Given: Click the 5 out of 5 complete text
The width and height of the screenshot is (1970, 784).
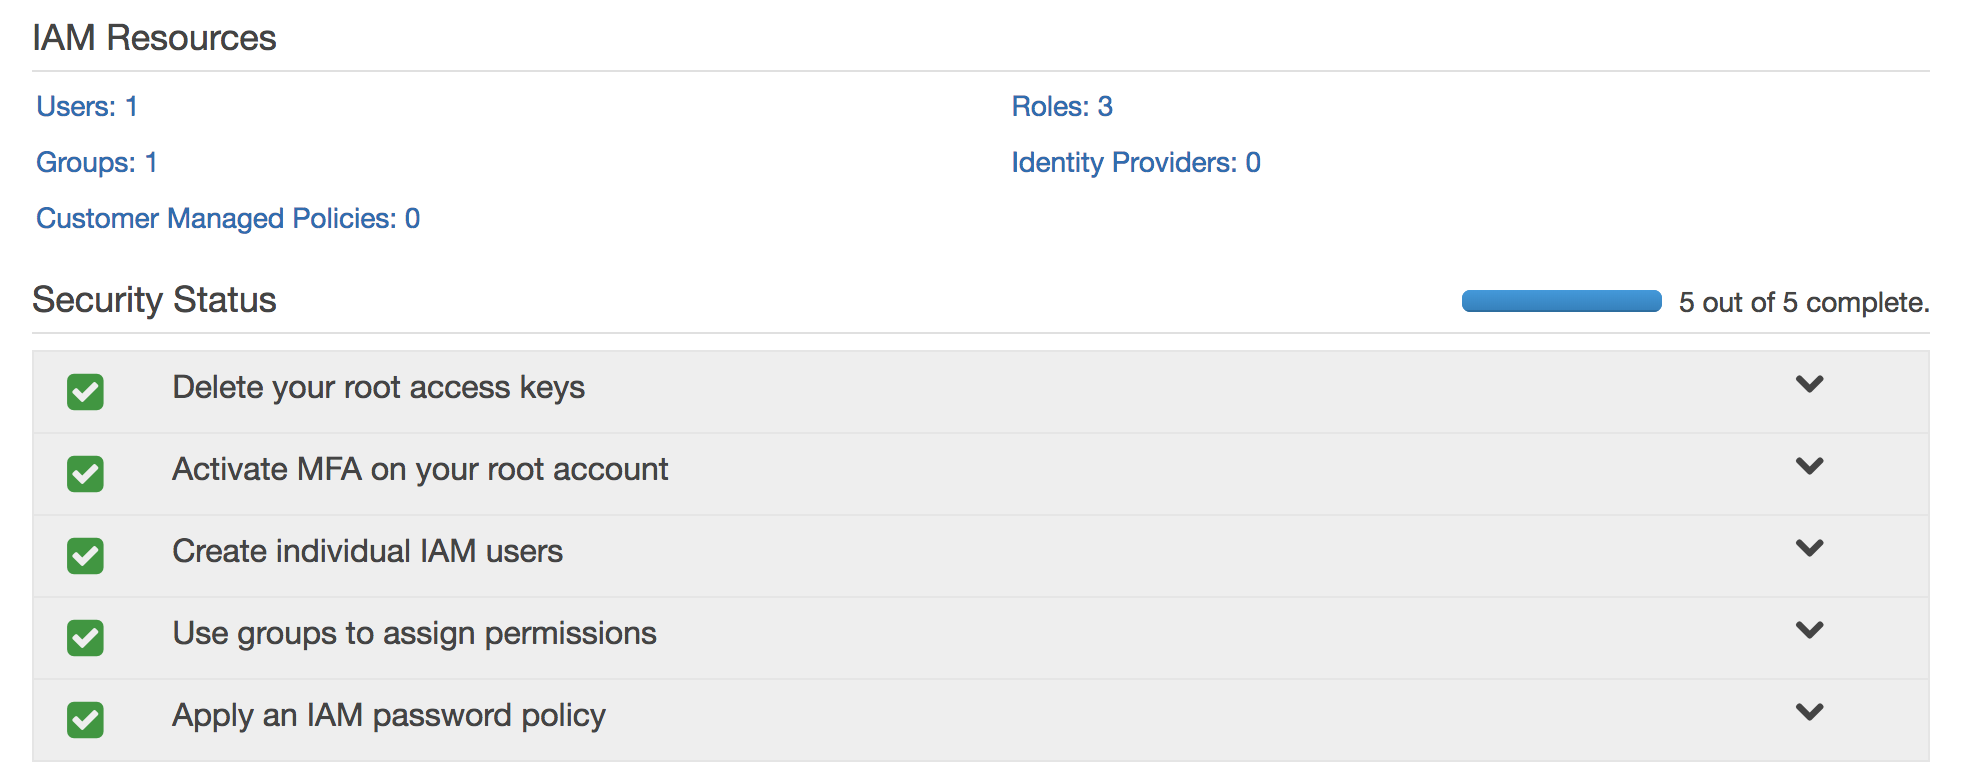Looking at the screenshot, I should [x=1803, y=303].
